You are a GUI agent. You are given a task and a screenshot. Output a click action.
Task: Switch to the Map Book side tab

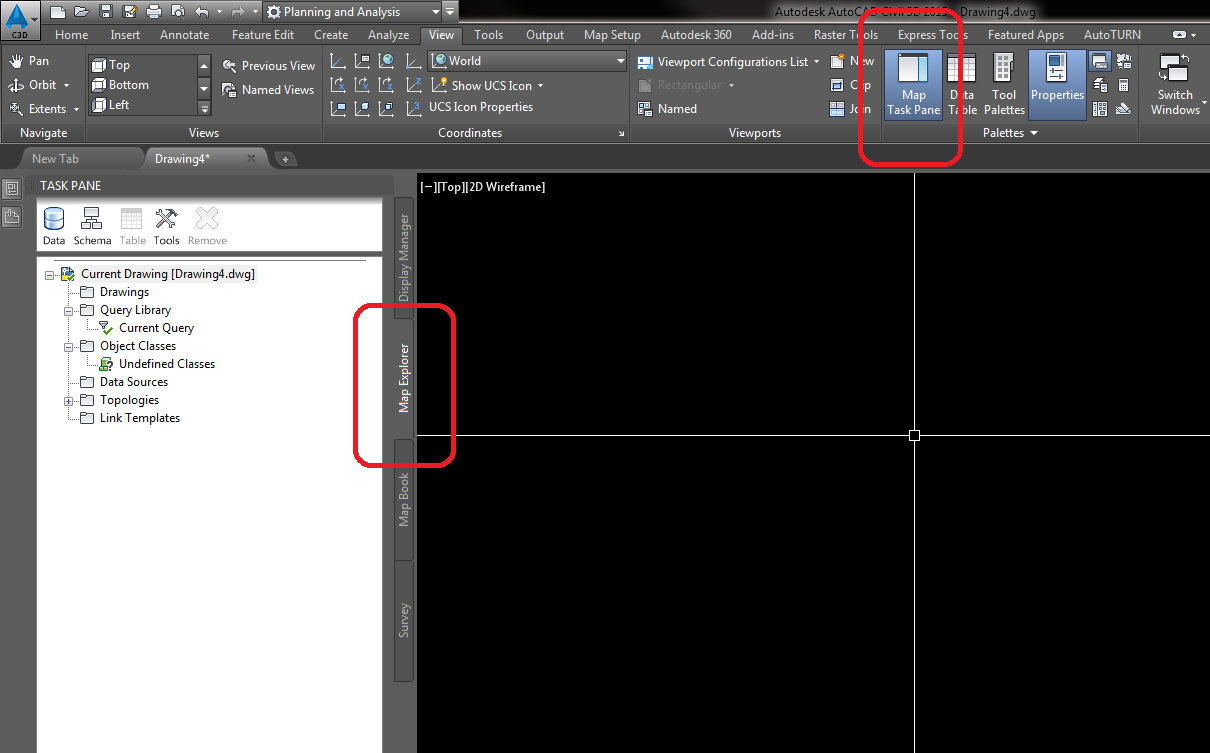pyautogui.click(x=404, y=500)
